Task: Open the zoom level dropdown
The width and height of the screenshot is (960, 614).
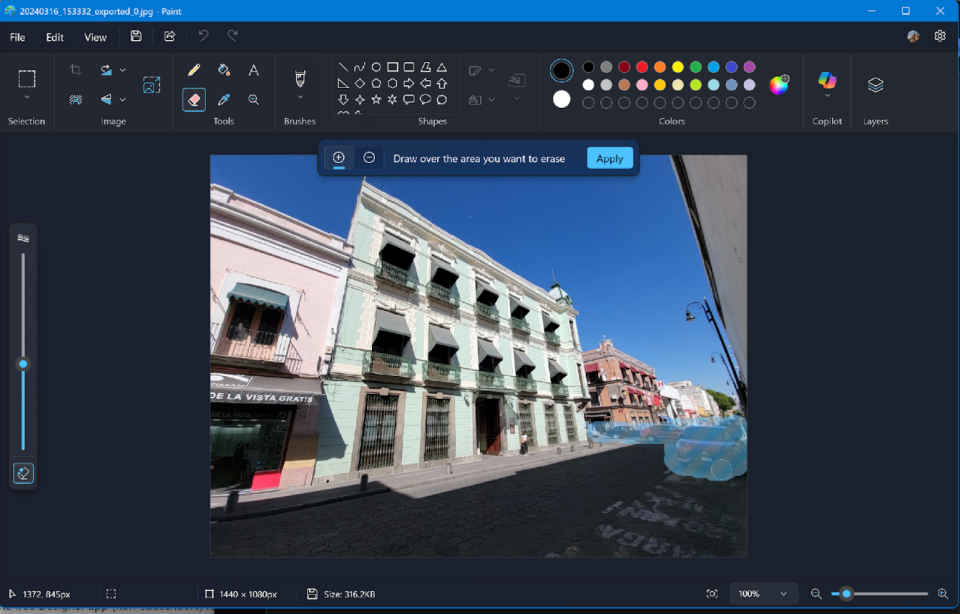Action: (x=764, y=593)
